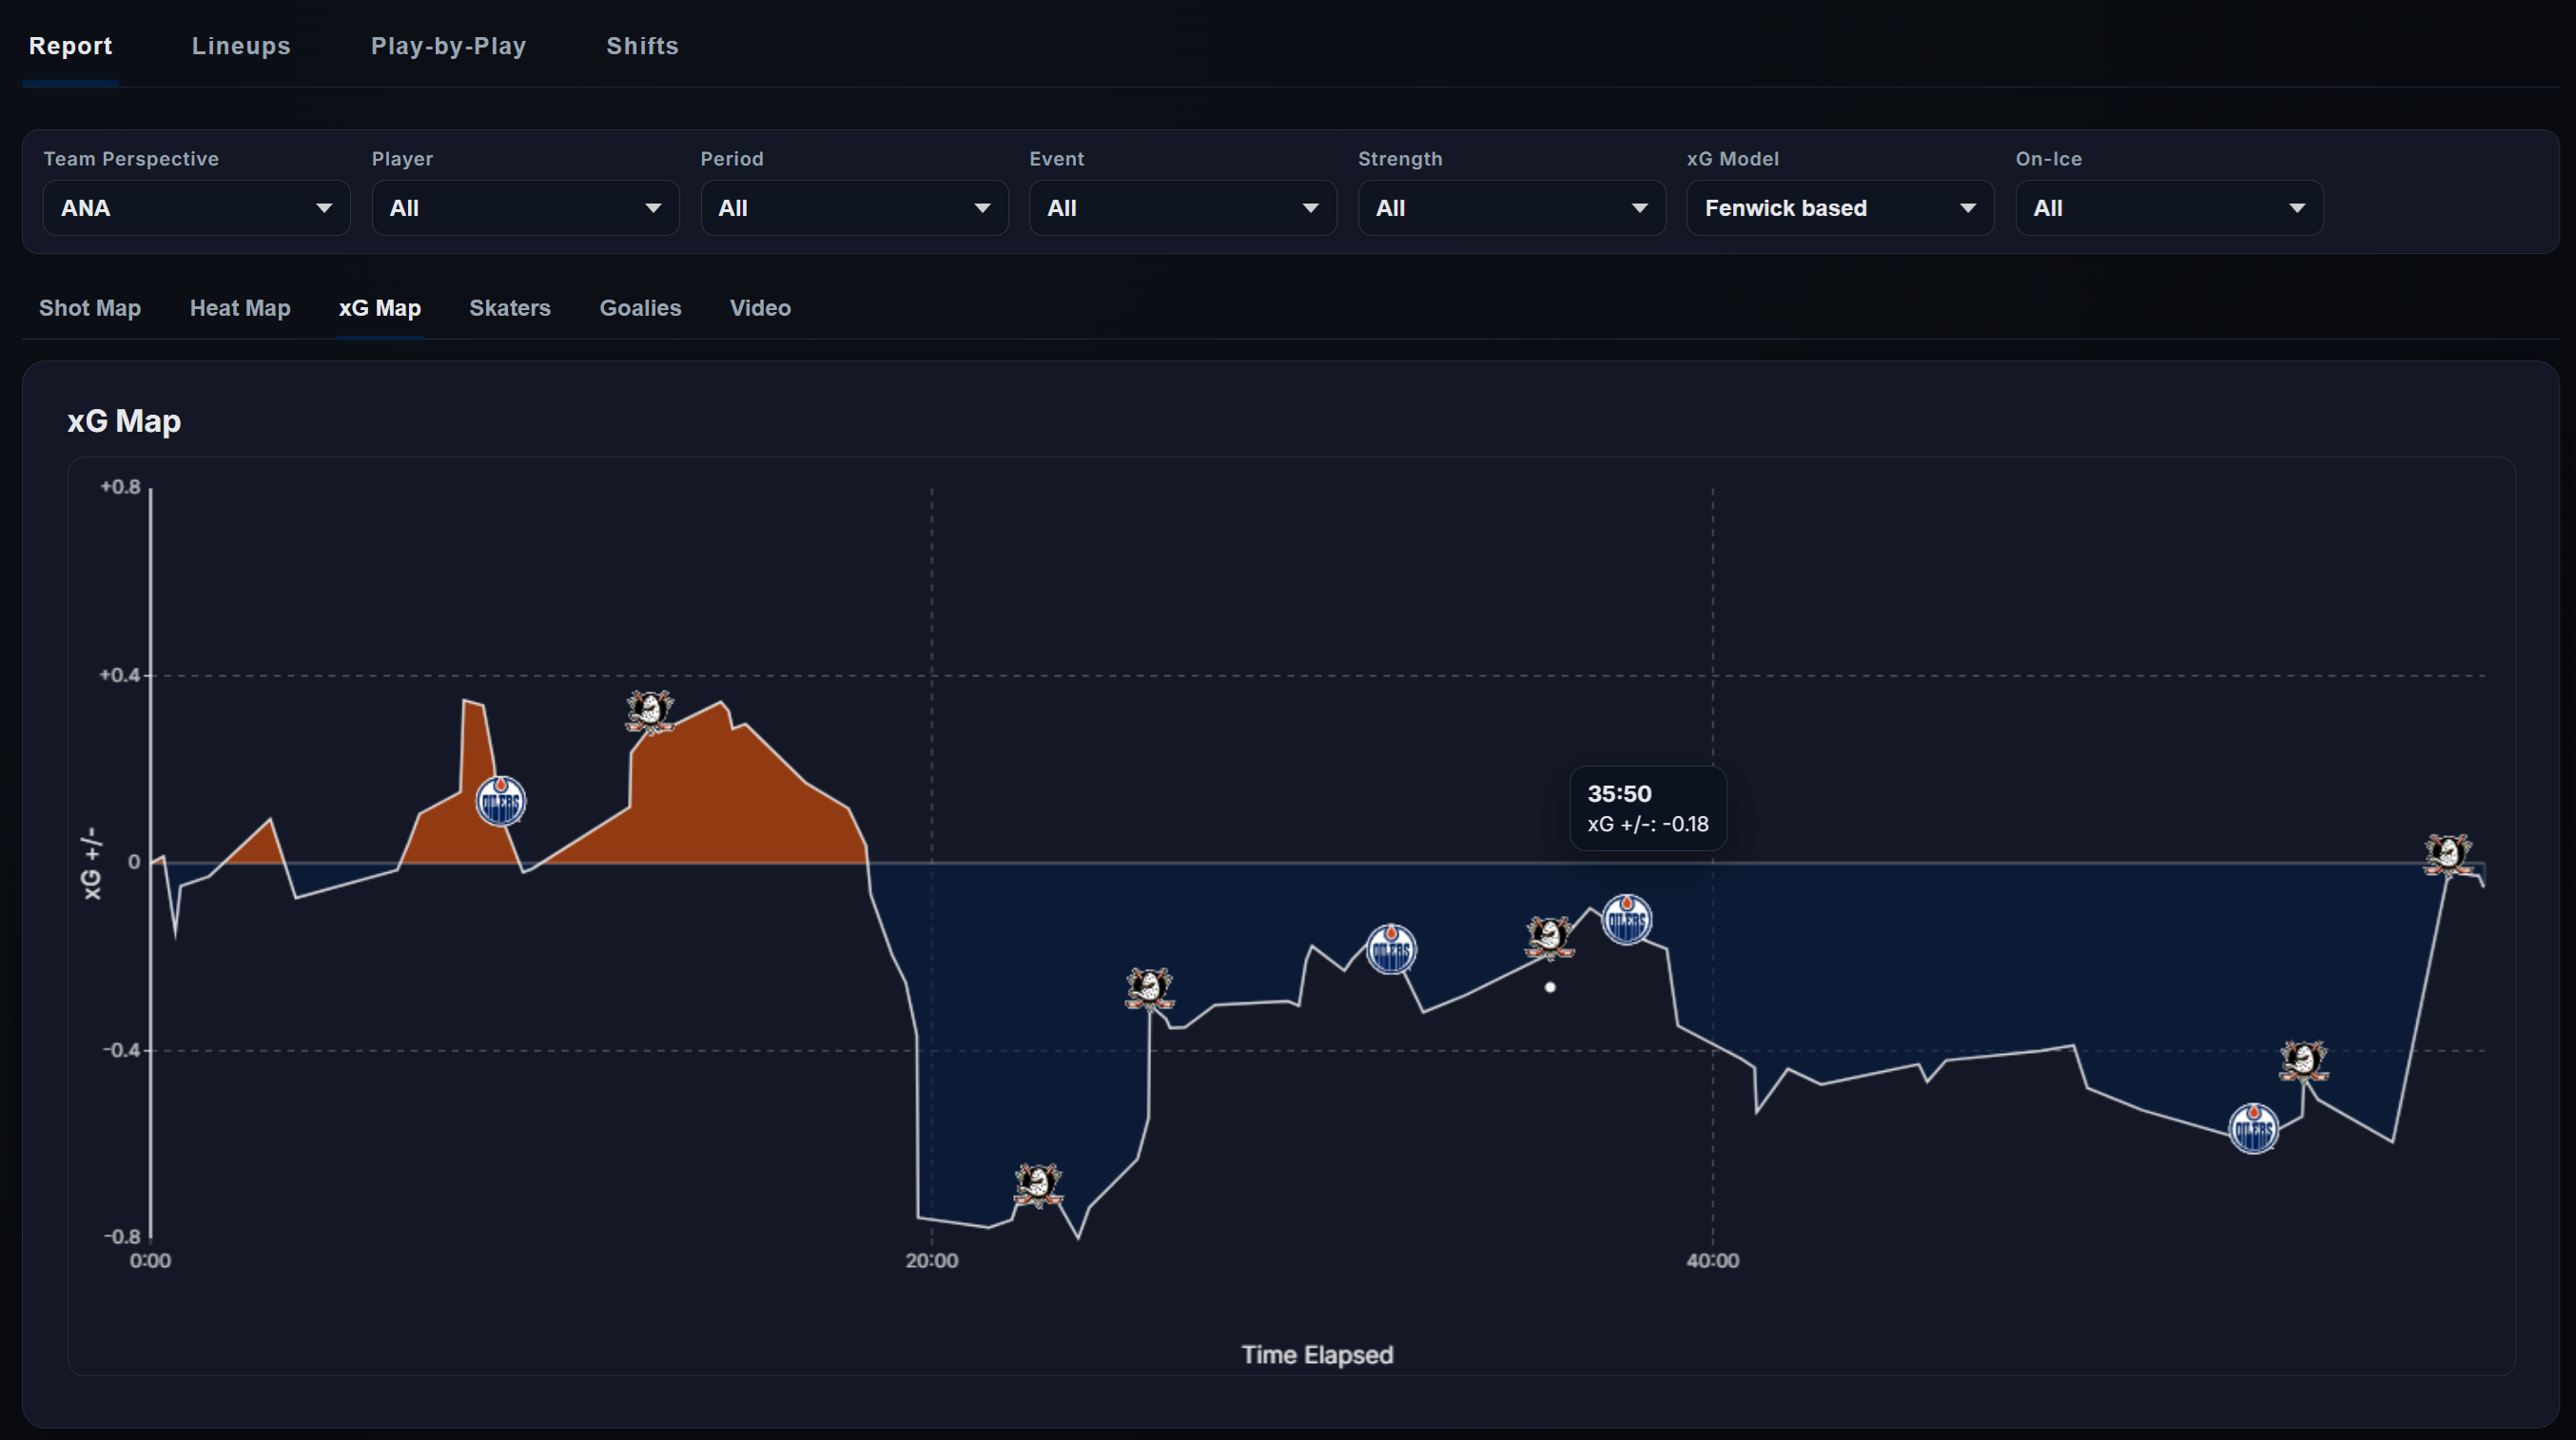
Task: Open the Period filter dropdown
Action: coord(853,208)
